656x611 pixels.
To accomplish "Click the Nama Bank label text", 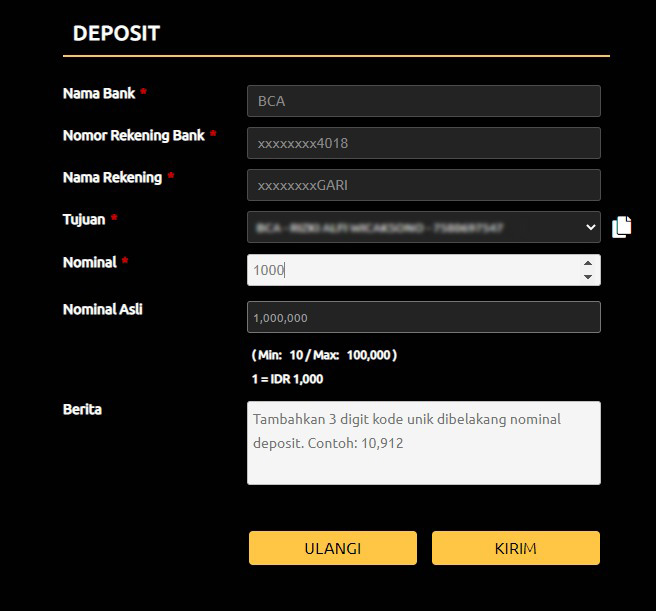I will pos(99,93).
